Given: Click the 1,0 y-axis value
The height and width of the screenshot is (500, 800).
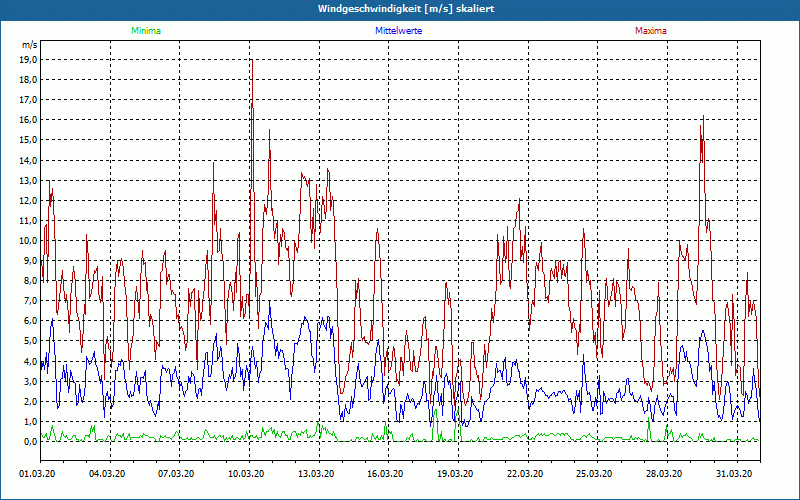Looking at the screenshot, I should point(31,421).
